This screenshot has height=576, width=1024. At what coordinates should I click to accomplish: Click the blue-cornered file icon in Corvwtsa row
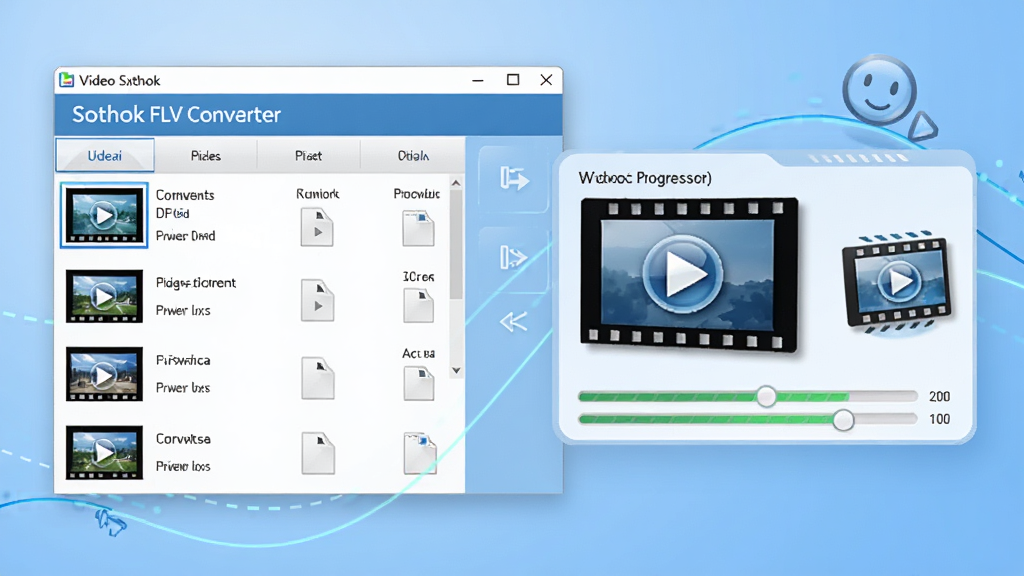coord(420,453)
